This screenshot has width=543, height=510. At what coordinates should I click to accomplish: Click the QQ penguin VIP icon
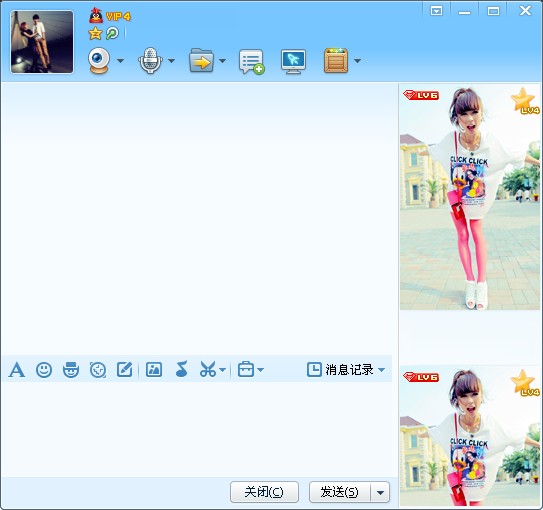point(96,16)
